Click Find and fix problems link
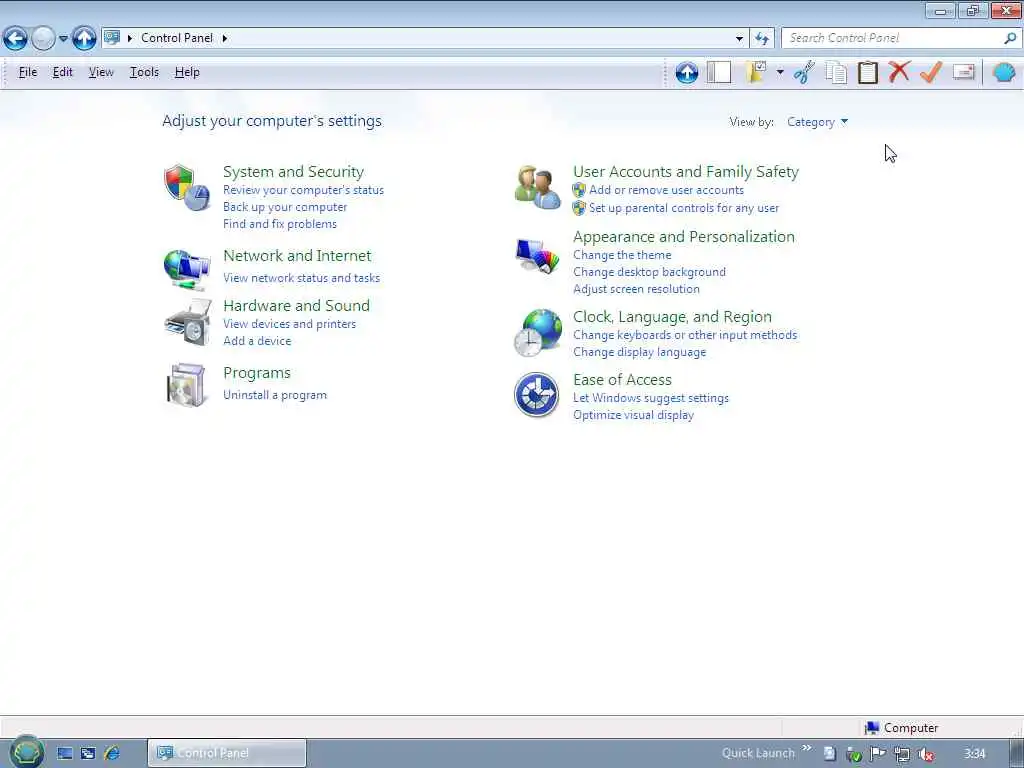Screen dimensions: 1024x768 280,224
